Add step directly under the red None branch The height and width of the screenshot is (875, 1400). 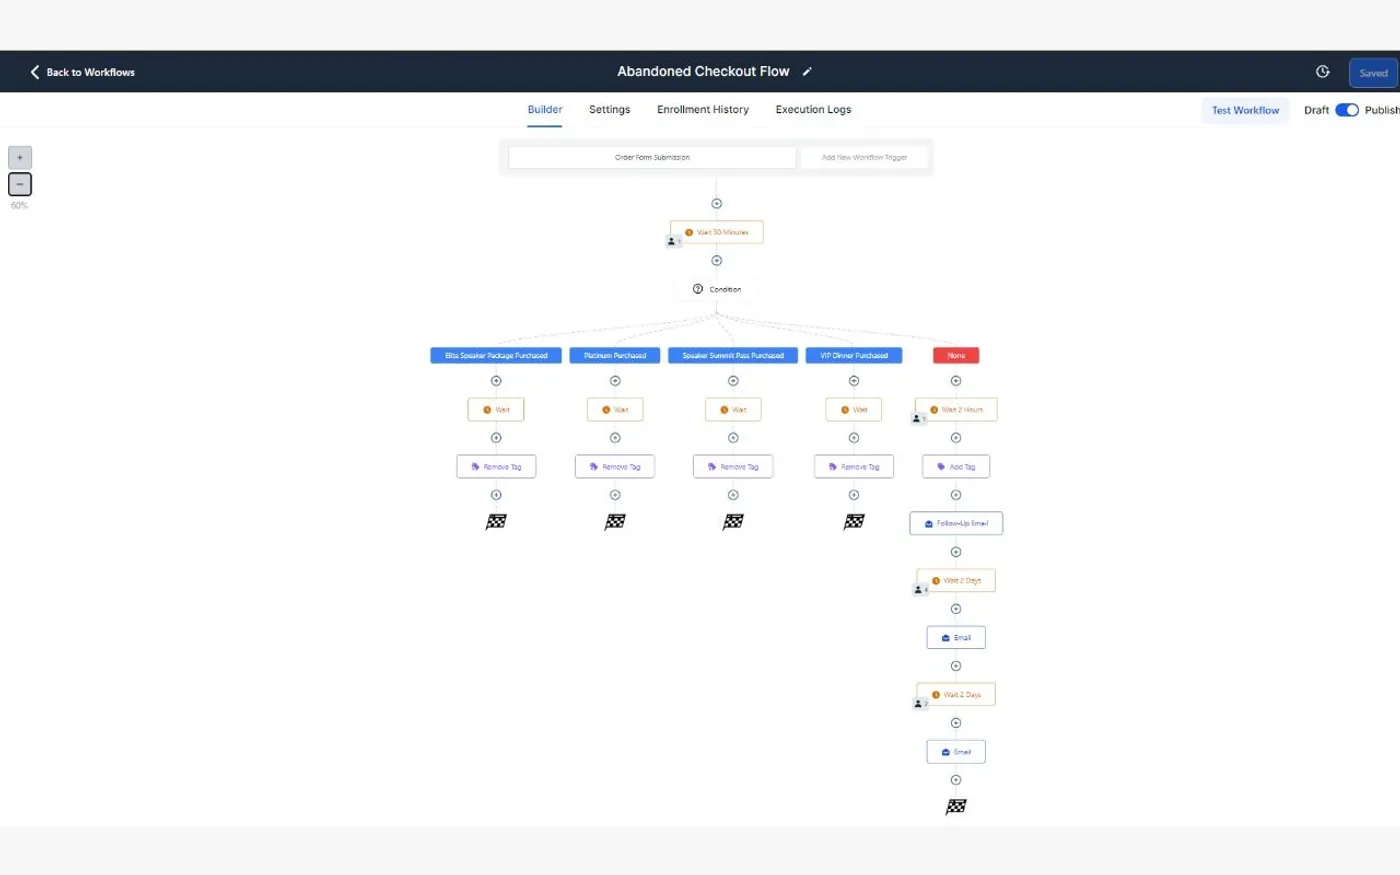(956, 381)
